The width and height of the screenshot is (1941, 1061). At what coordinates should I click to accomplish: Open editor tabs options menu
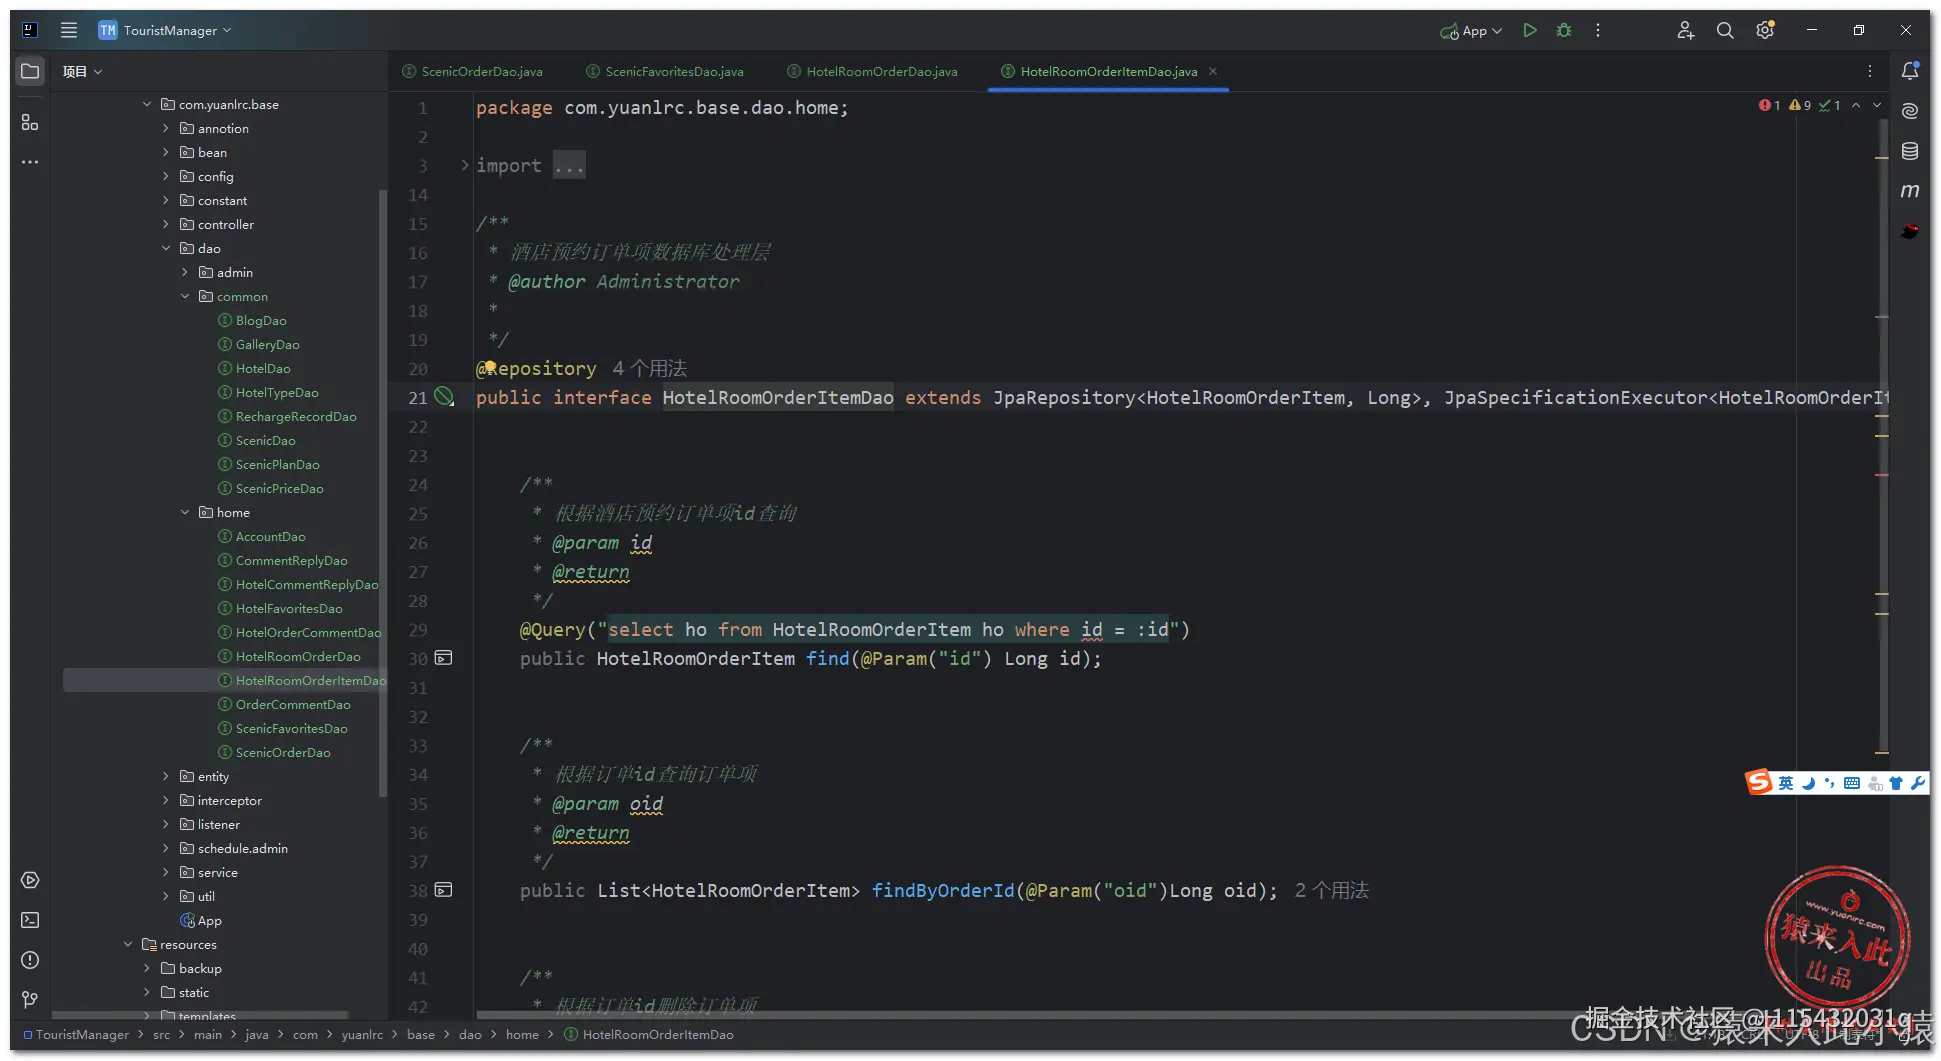pos(1870,71)
